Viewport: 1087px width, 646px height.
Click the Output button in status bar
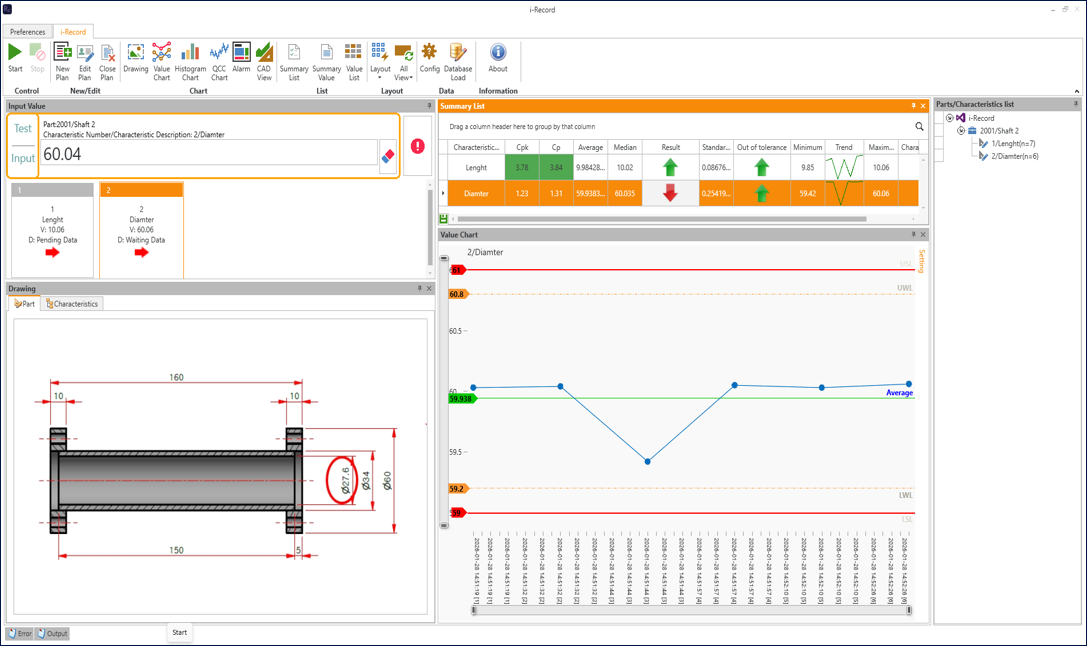point(53,634)
